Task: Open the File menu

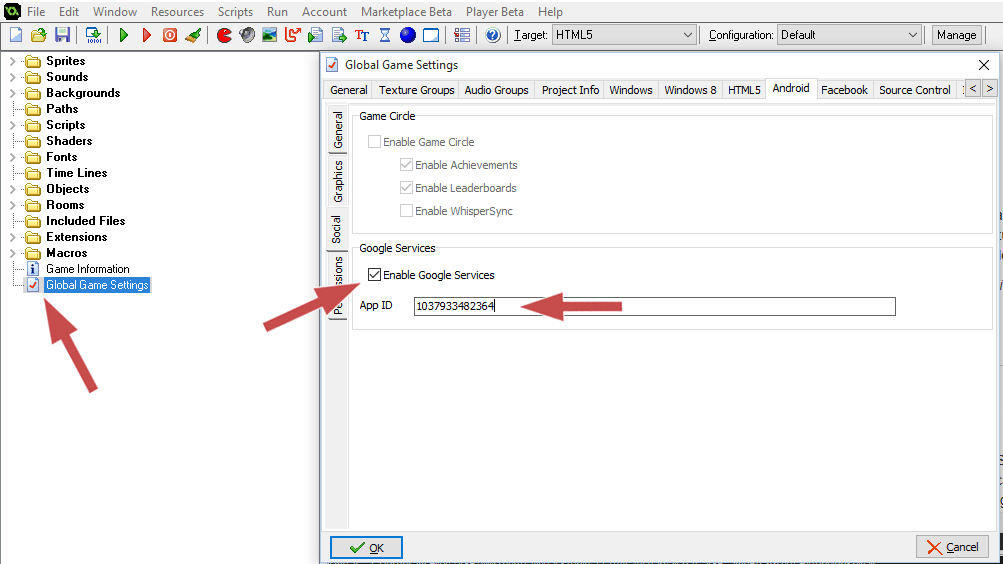Action: point(36,12)
